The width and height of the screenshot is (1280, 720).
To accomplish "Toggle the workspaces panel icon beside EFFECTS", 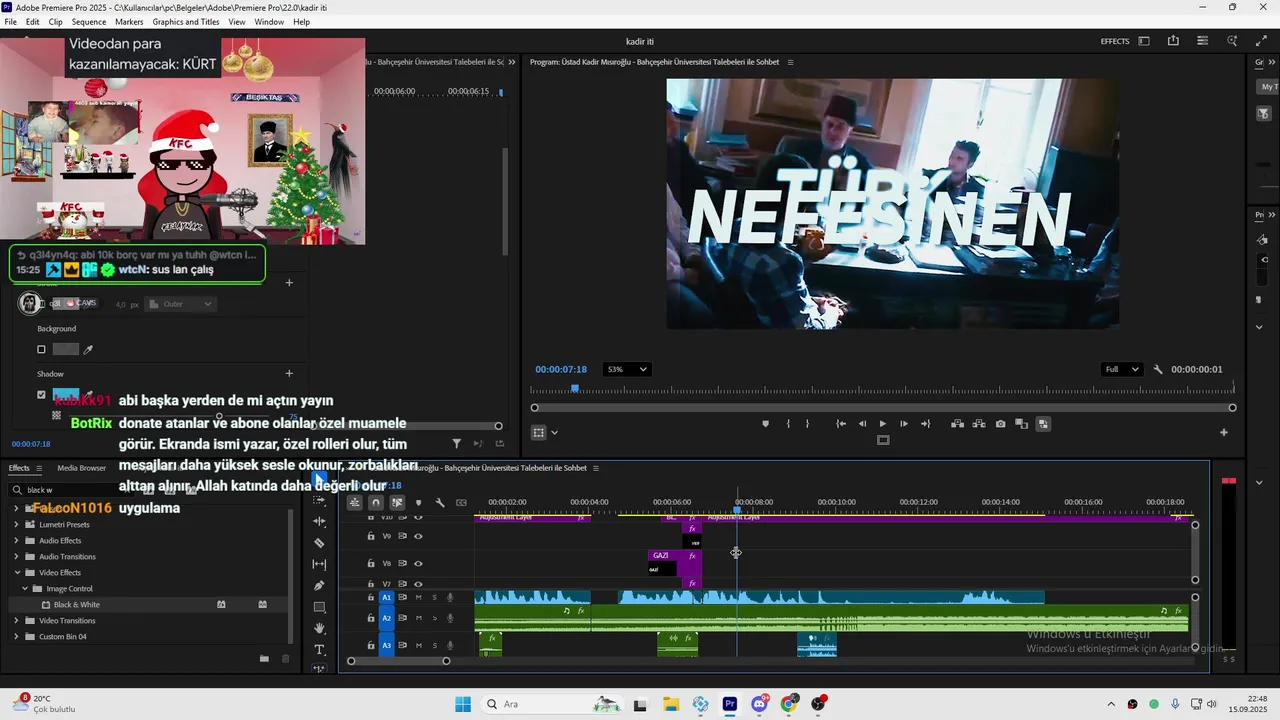I will [1144, 41].
